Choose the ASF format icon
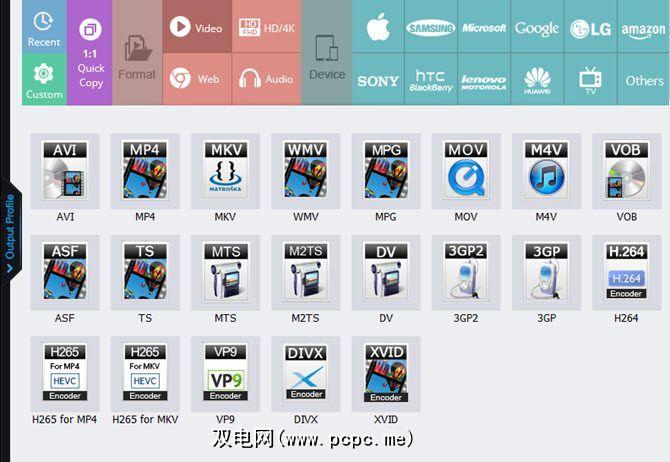 (65, 272)
